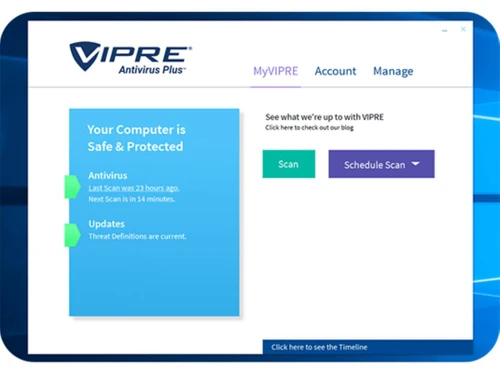
Task: Click the Updates heading
Action: 107,224
